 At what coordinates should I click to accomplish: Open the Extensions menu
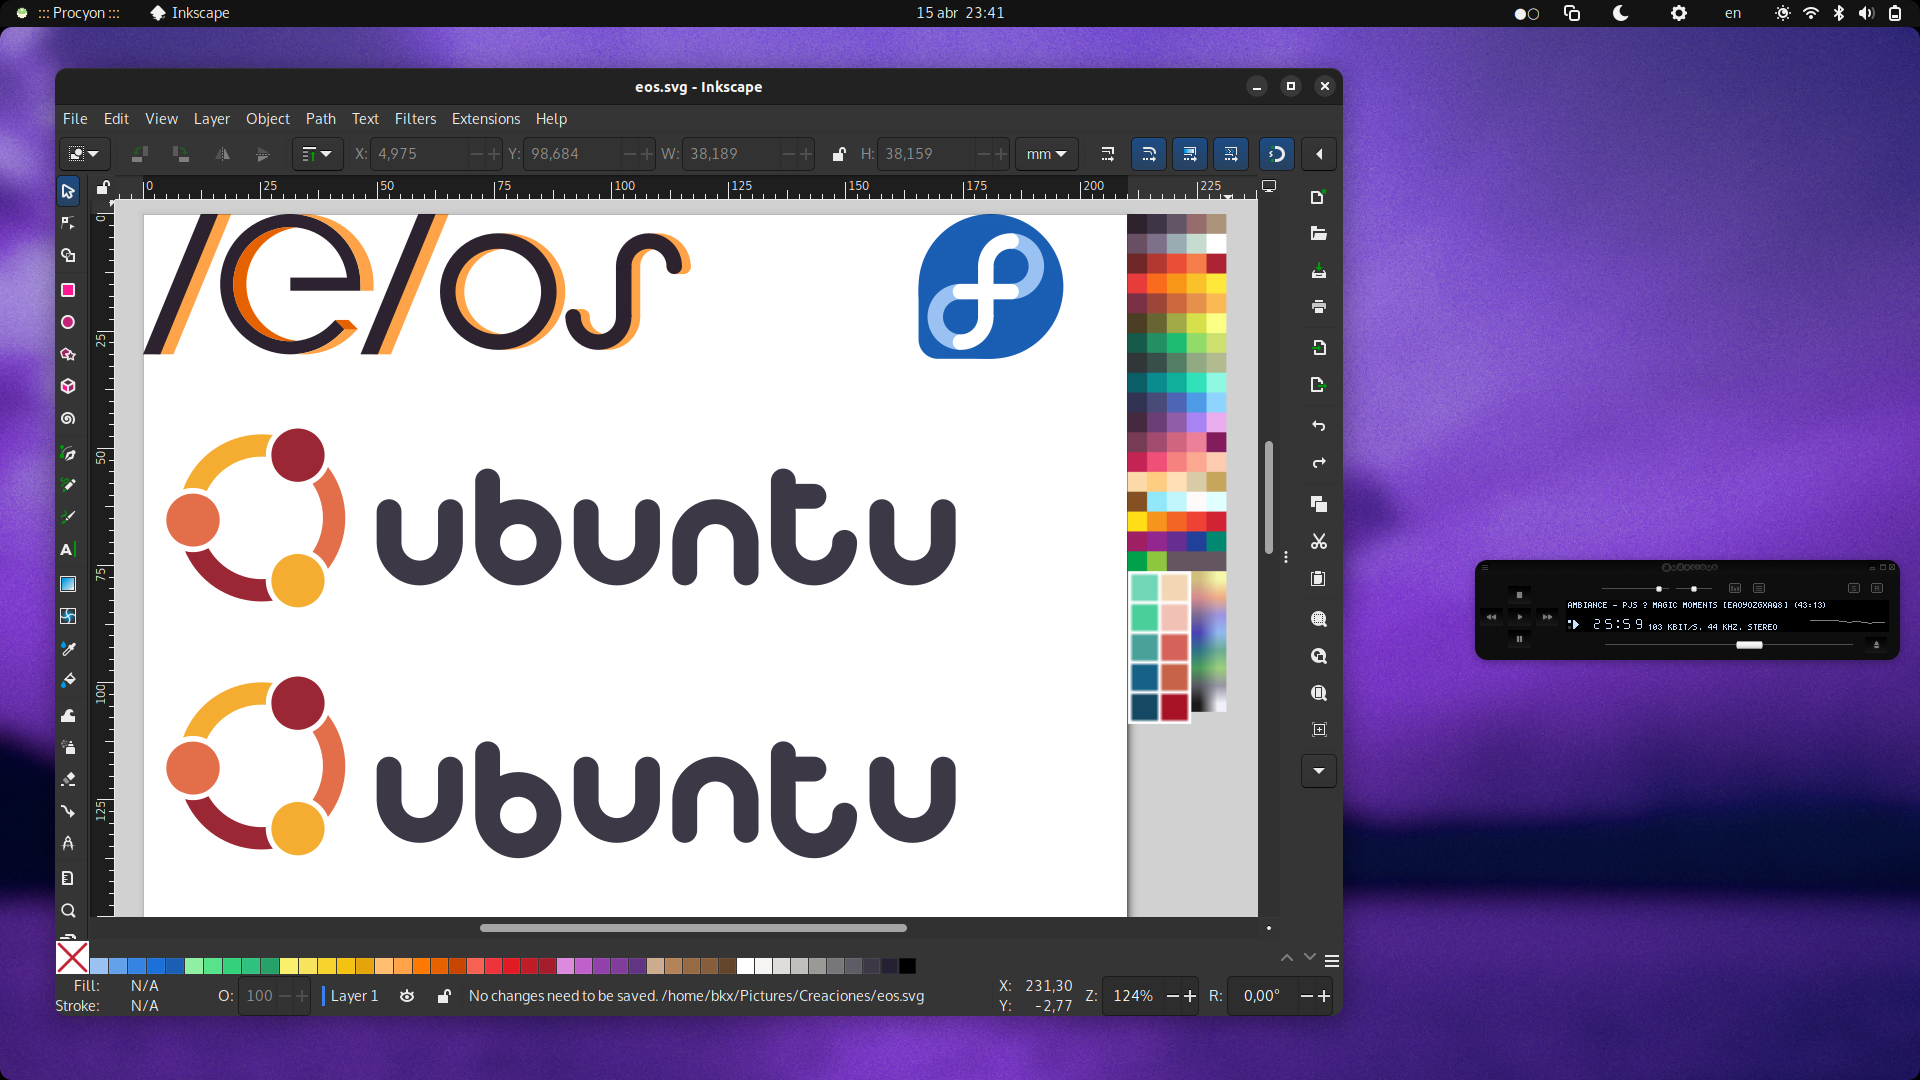click(485, 119)
